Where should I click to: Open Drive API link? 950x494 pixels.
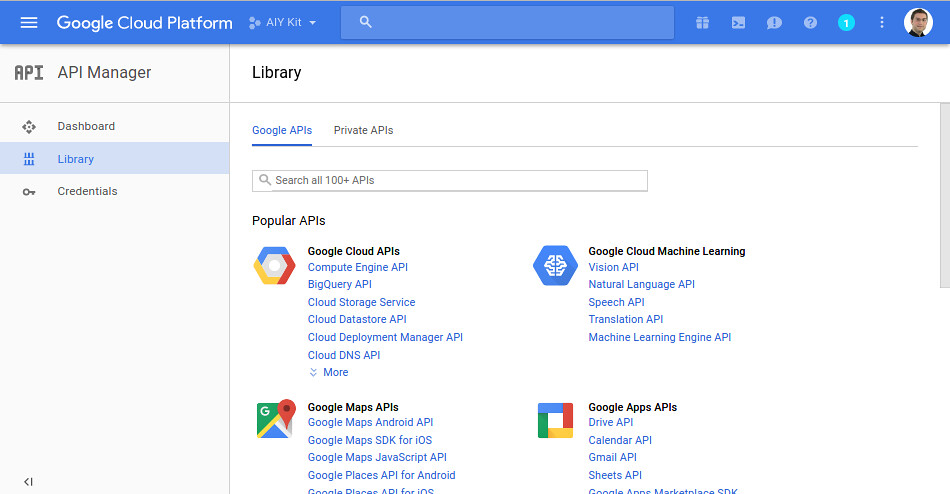pyautogui.click(x=611, y=422)
